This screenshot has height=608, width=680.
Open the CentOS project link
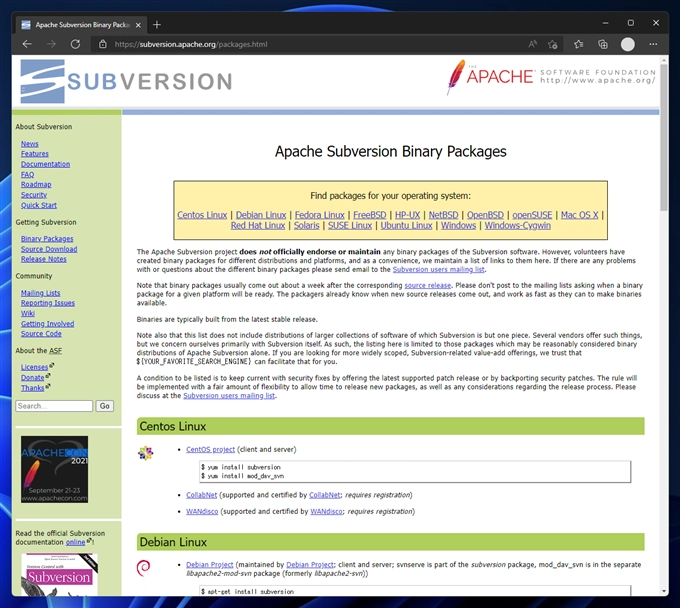tap(210, 450)
